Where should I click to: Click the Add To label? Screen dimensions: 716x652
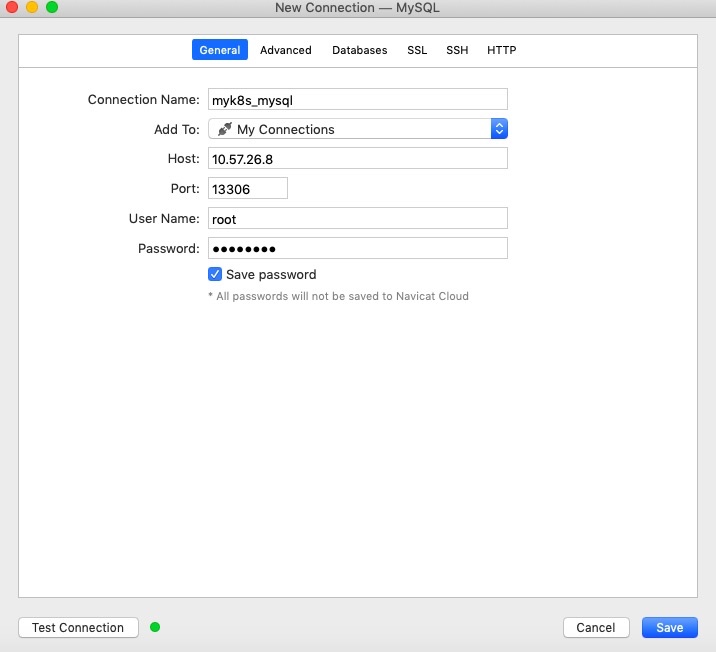(x=177, y=130)
